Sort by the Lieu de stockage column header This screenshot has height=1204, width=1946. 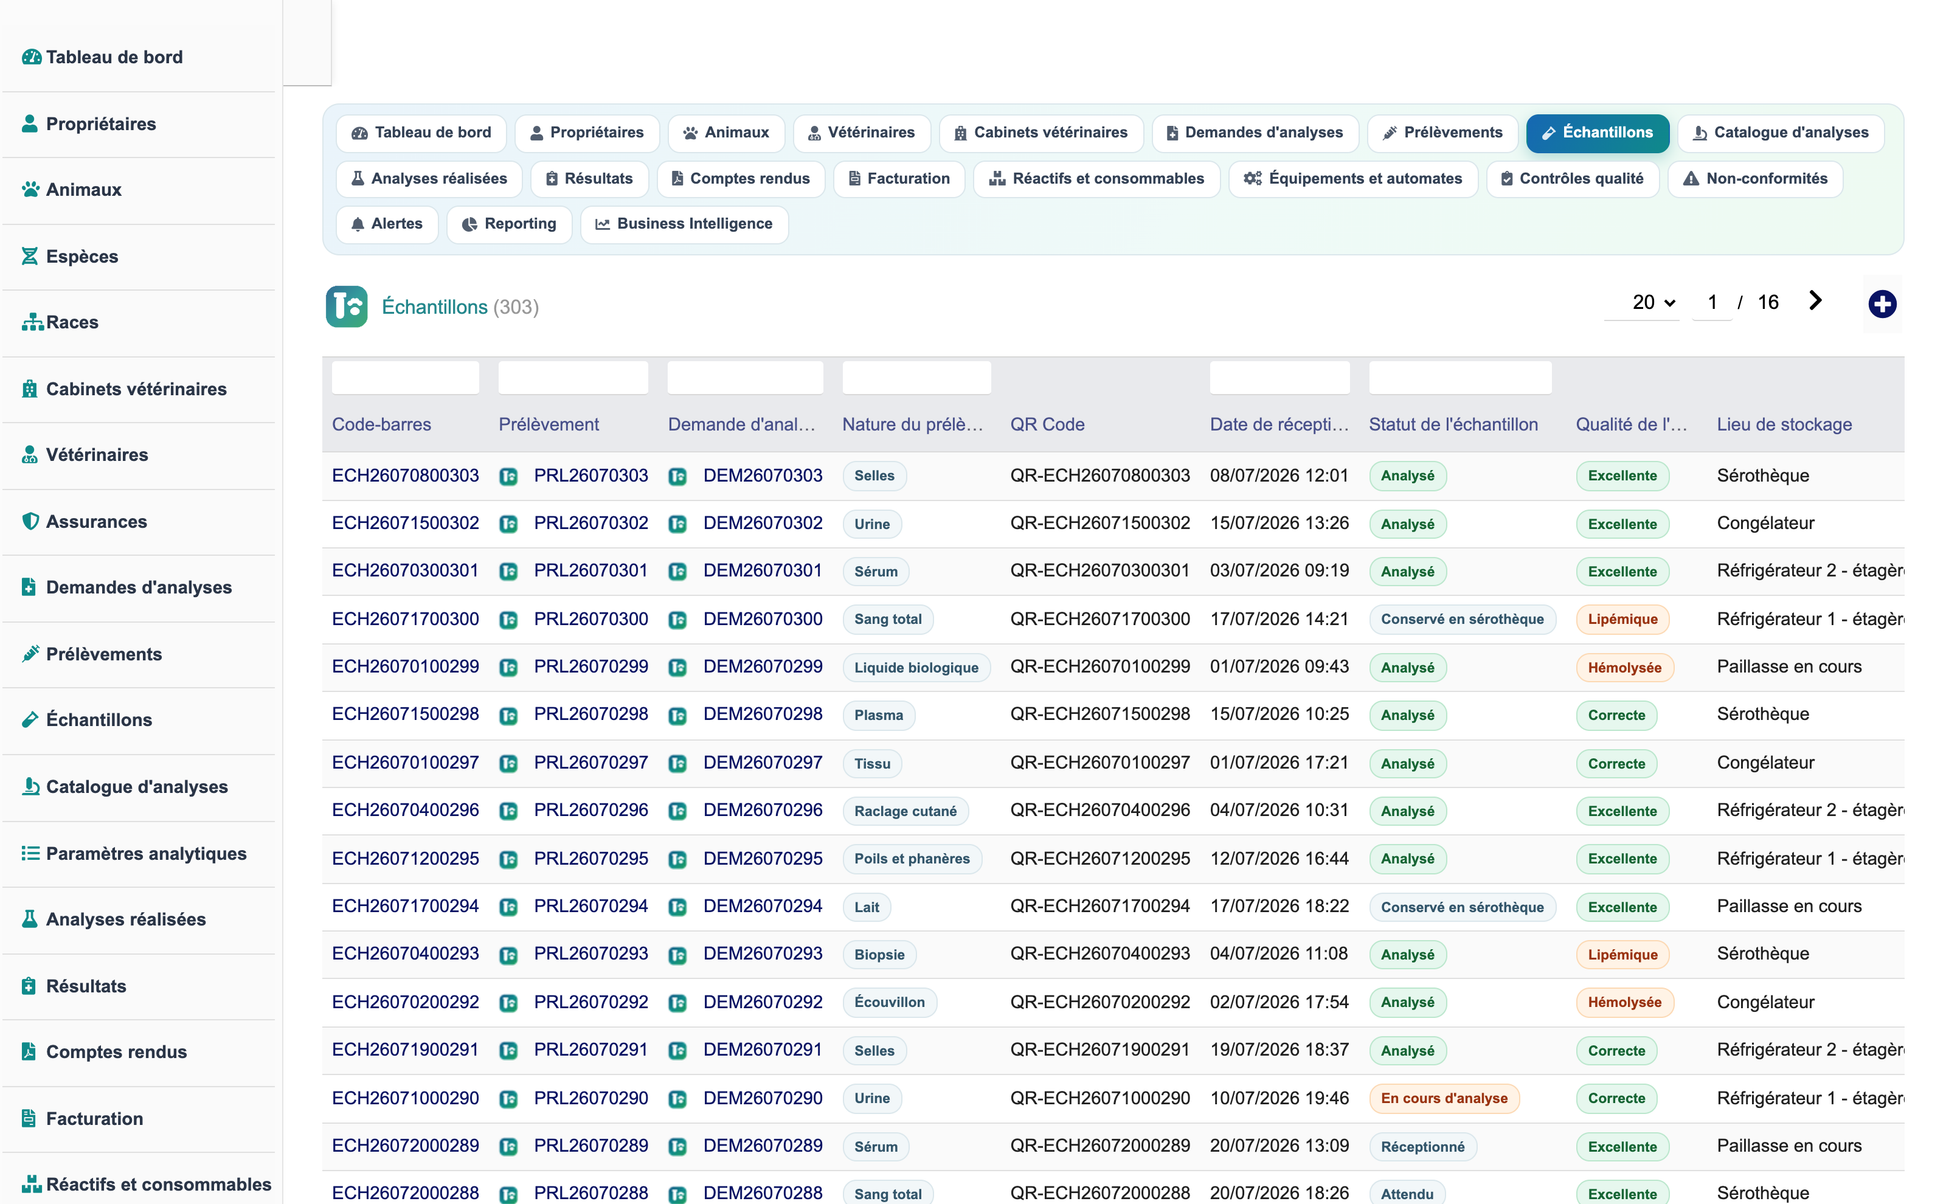click(x=1784, y=425)
